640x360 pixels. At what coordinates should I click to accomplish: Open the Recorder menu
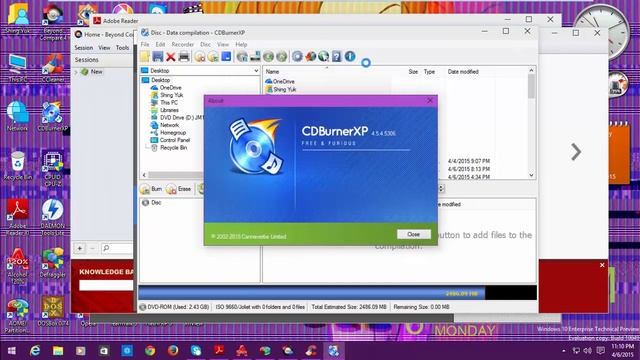click(182, 44)
